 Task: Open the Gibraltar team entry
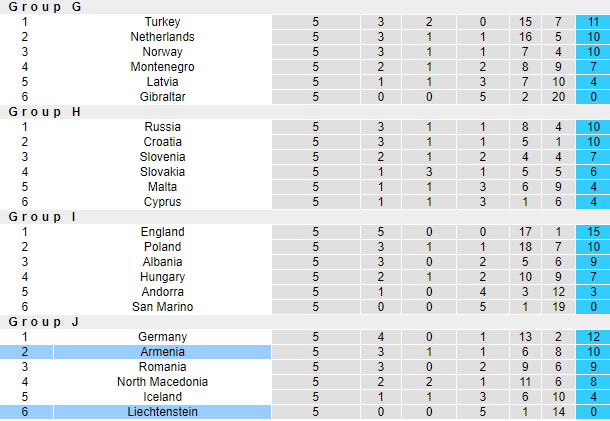click(x=162, y=97)
